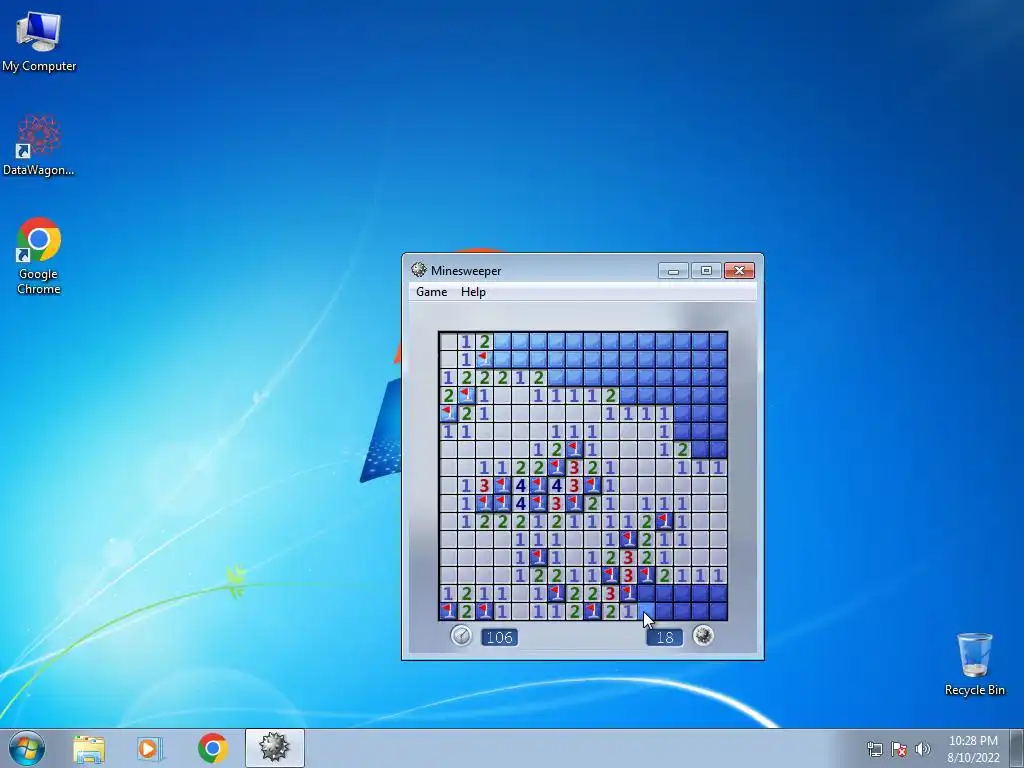Close the Minesweeper window
The height and width of the screenshot is (768, 1024).
[x=739, y=270]
